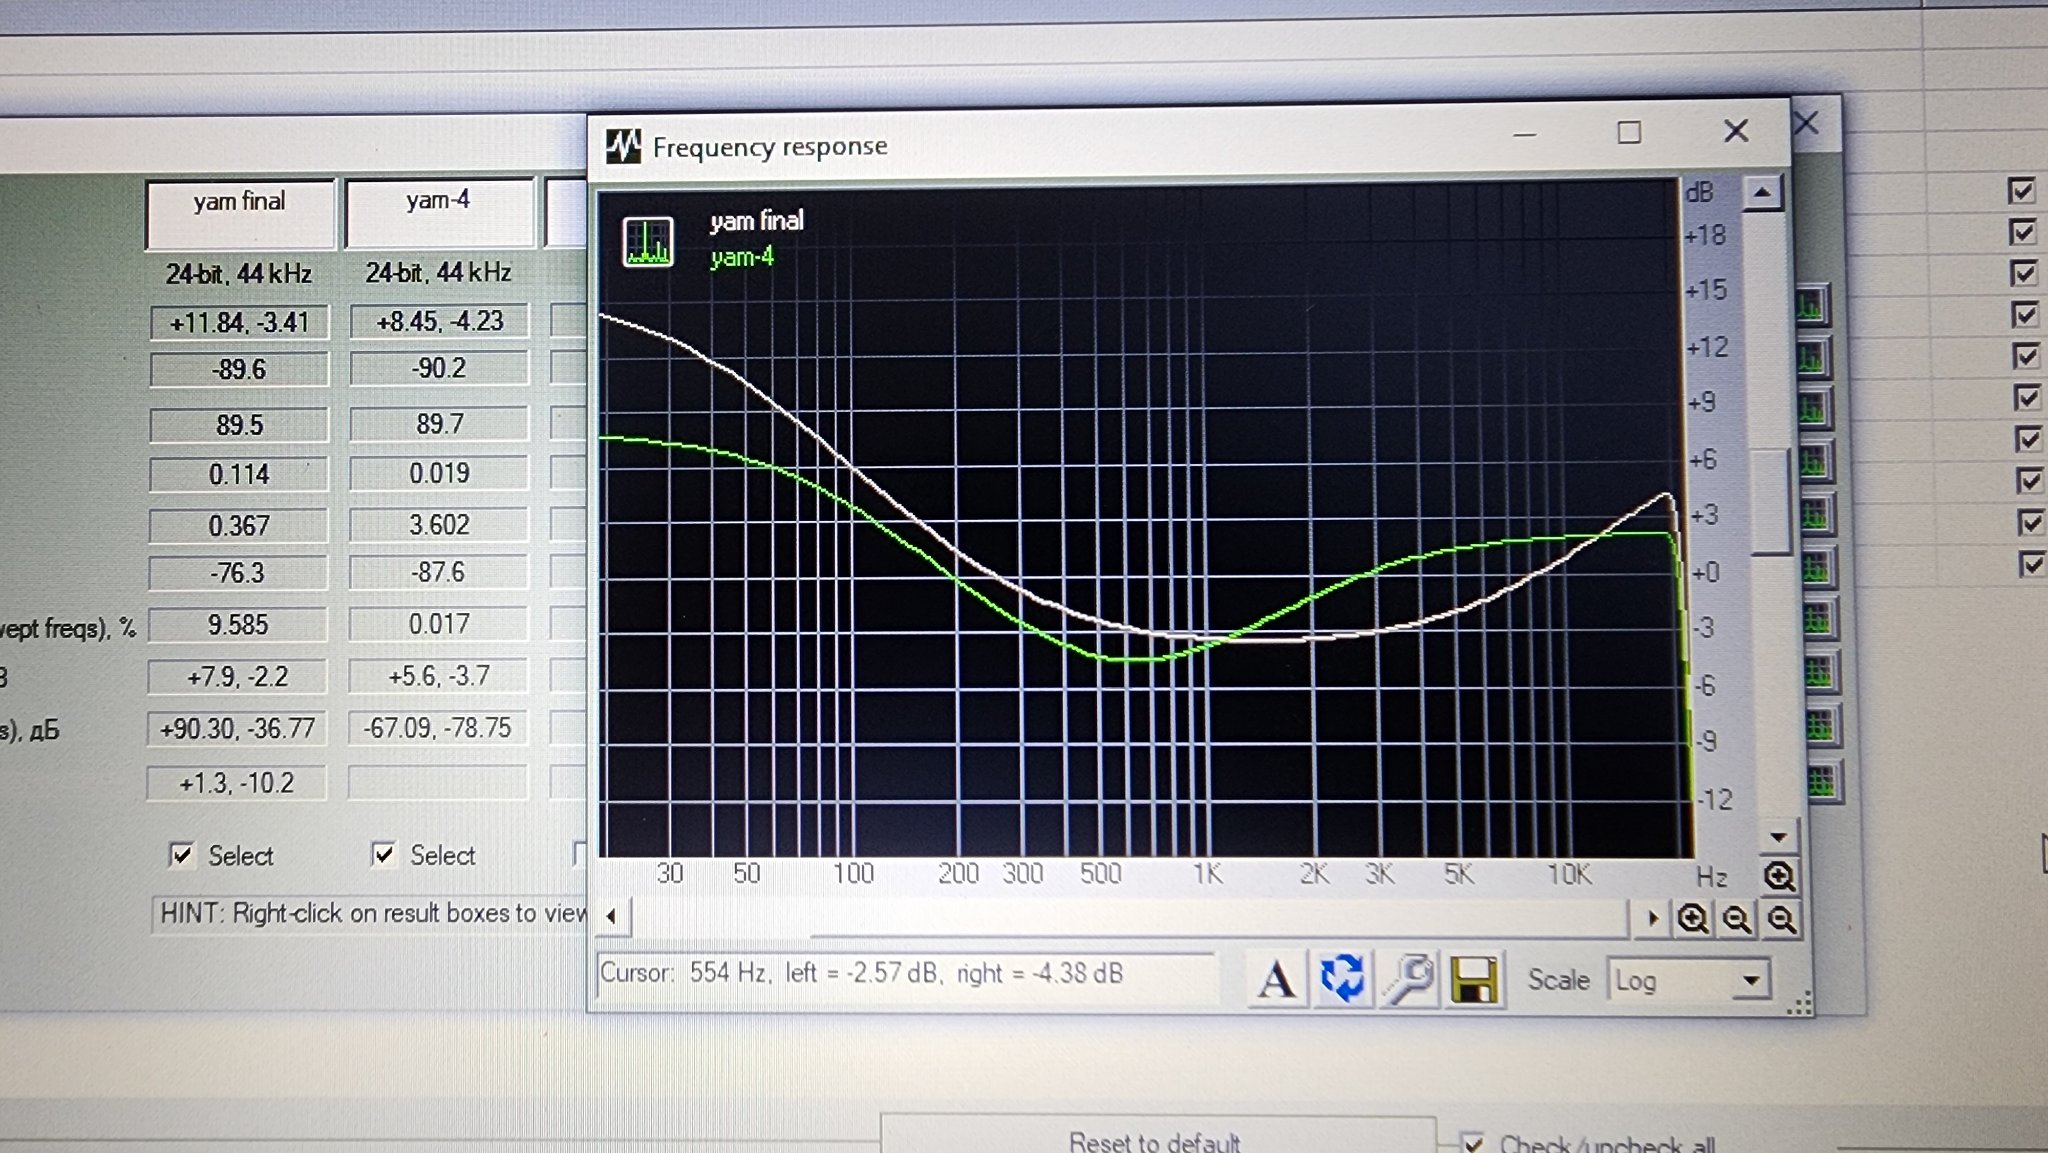Viewport: 2048px width, 1153px height.
Task: Click the +5.6, -3.7 result box
Action: pyautogui.click(x=438, y=676)
